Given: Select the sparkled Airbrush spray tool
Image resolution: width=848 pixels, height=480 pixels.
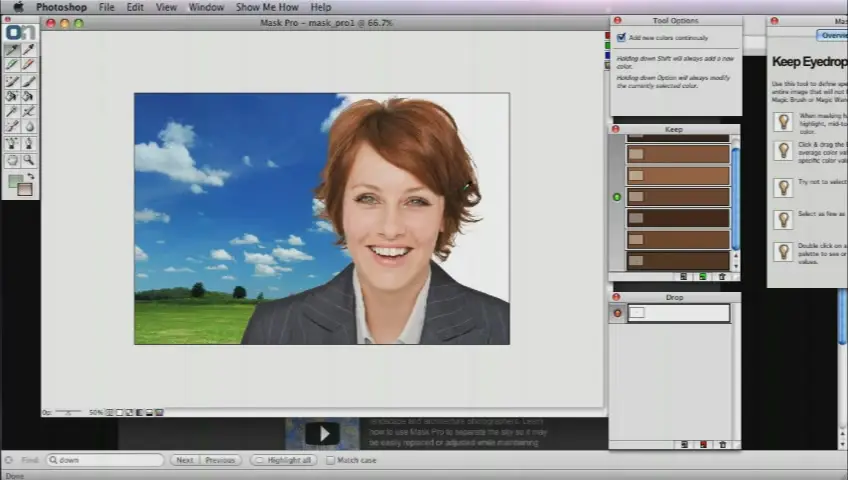Looking at the screenshot, I should (12, 143).
